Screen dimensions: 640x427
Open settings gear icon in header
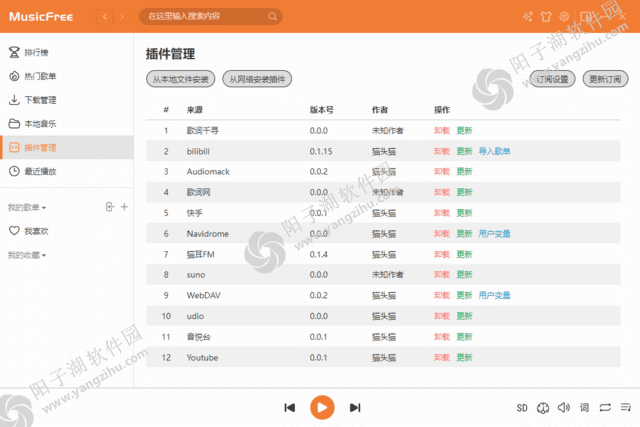click(x=564, y=16)
